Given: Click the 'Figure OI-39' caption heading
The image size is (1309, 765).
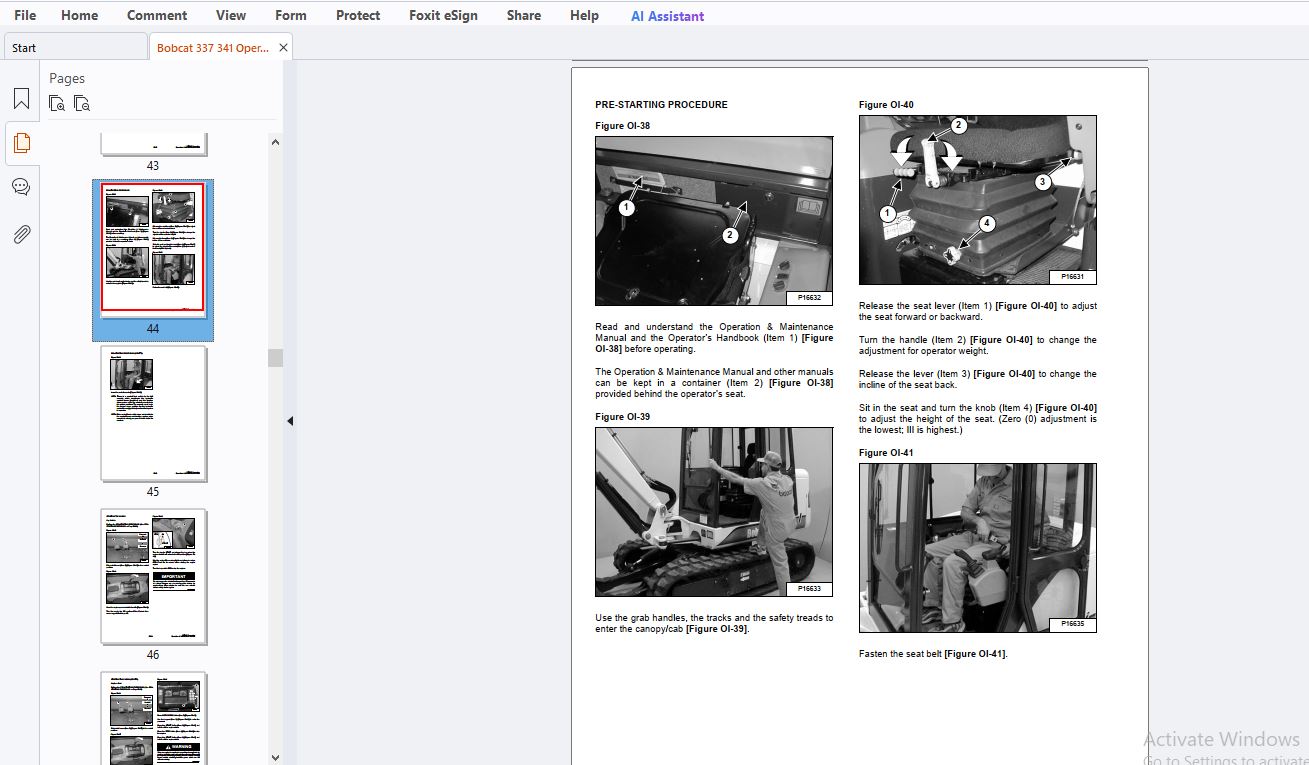Looking at the screenshot, I should [x=622, y=417].
